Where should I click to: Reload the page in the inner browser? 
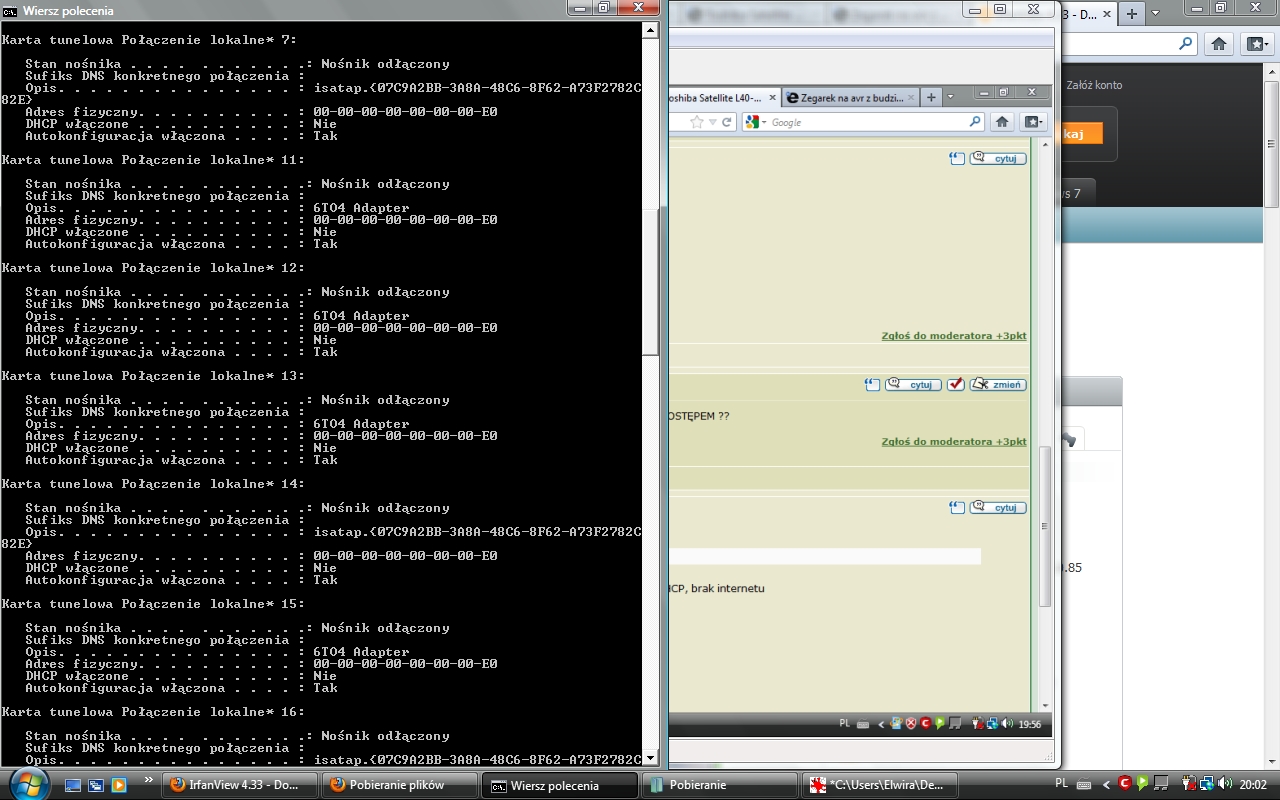pos(727,122)
